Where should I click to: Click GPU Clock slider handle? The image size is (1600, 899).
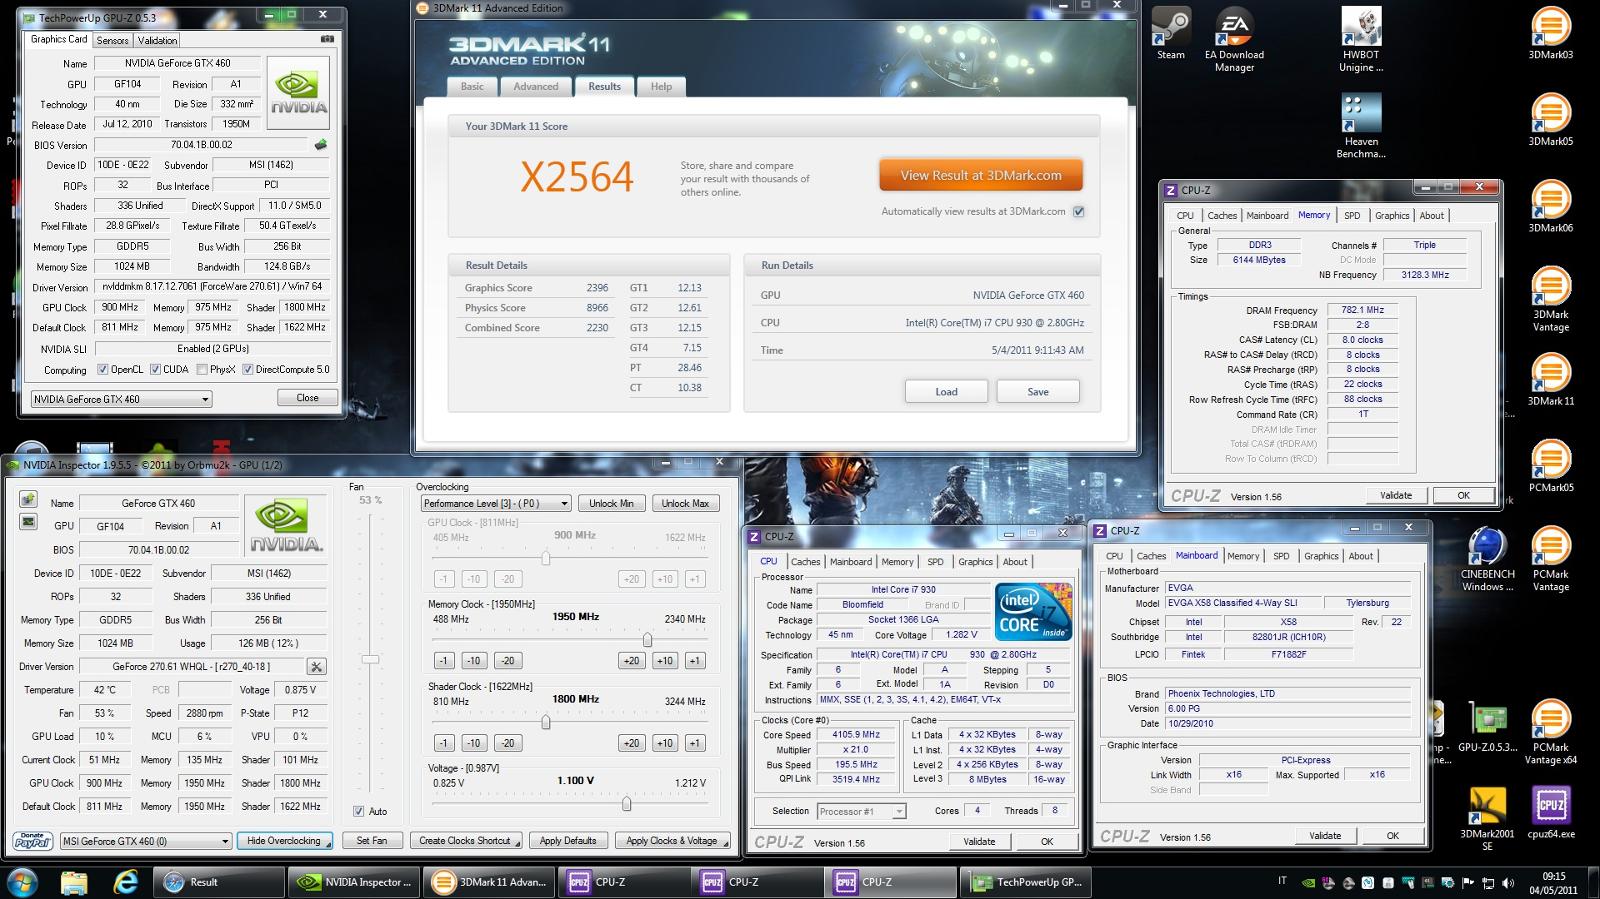546,557
